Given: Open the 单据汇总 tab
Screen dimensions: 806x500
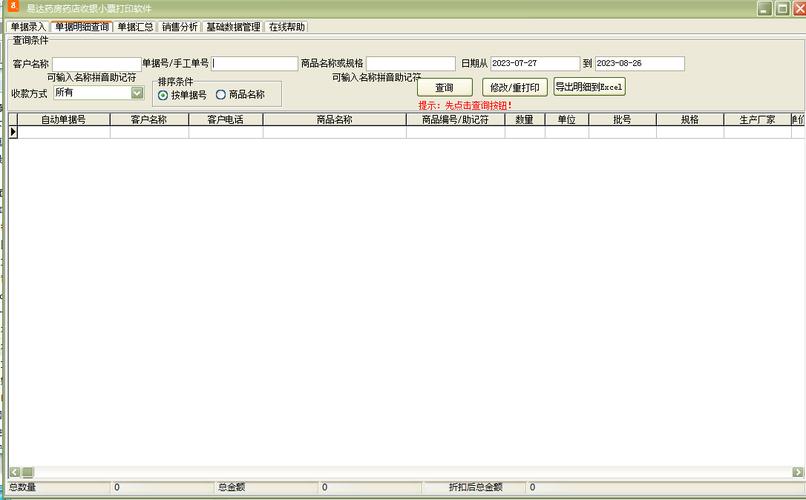Looking at the screenshot, I should pos(135,27).
